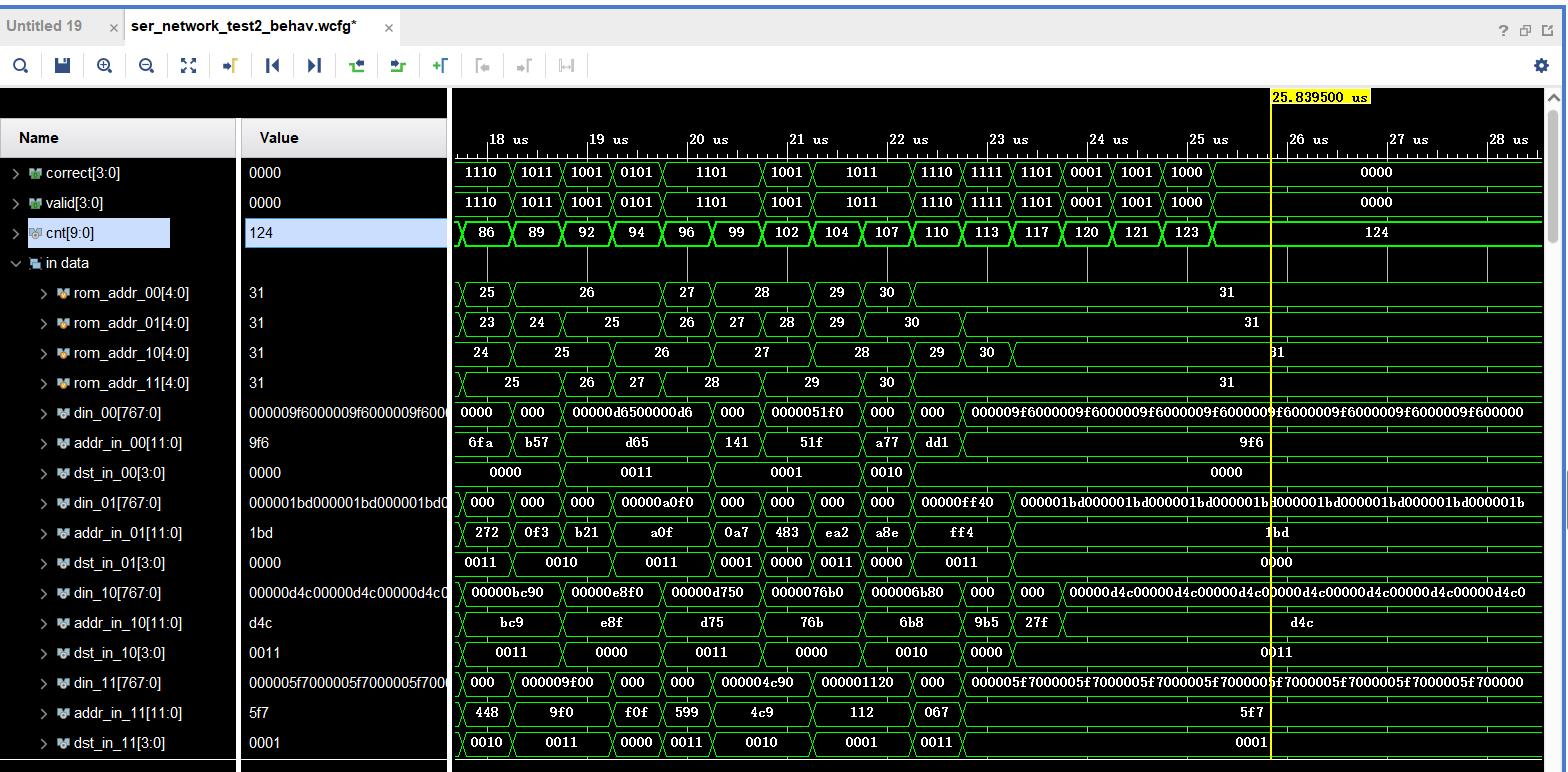This screenshot has height=772, width=1568.
Task: Add a marker to the waveform
Action: pyautogui.click(x=440, y=66)
